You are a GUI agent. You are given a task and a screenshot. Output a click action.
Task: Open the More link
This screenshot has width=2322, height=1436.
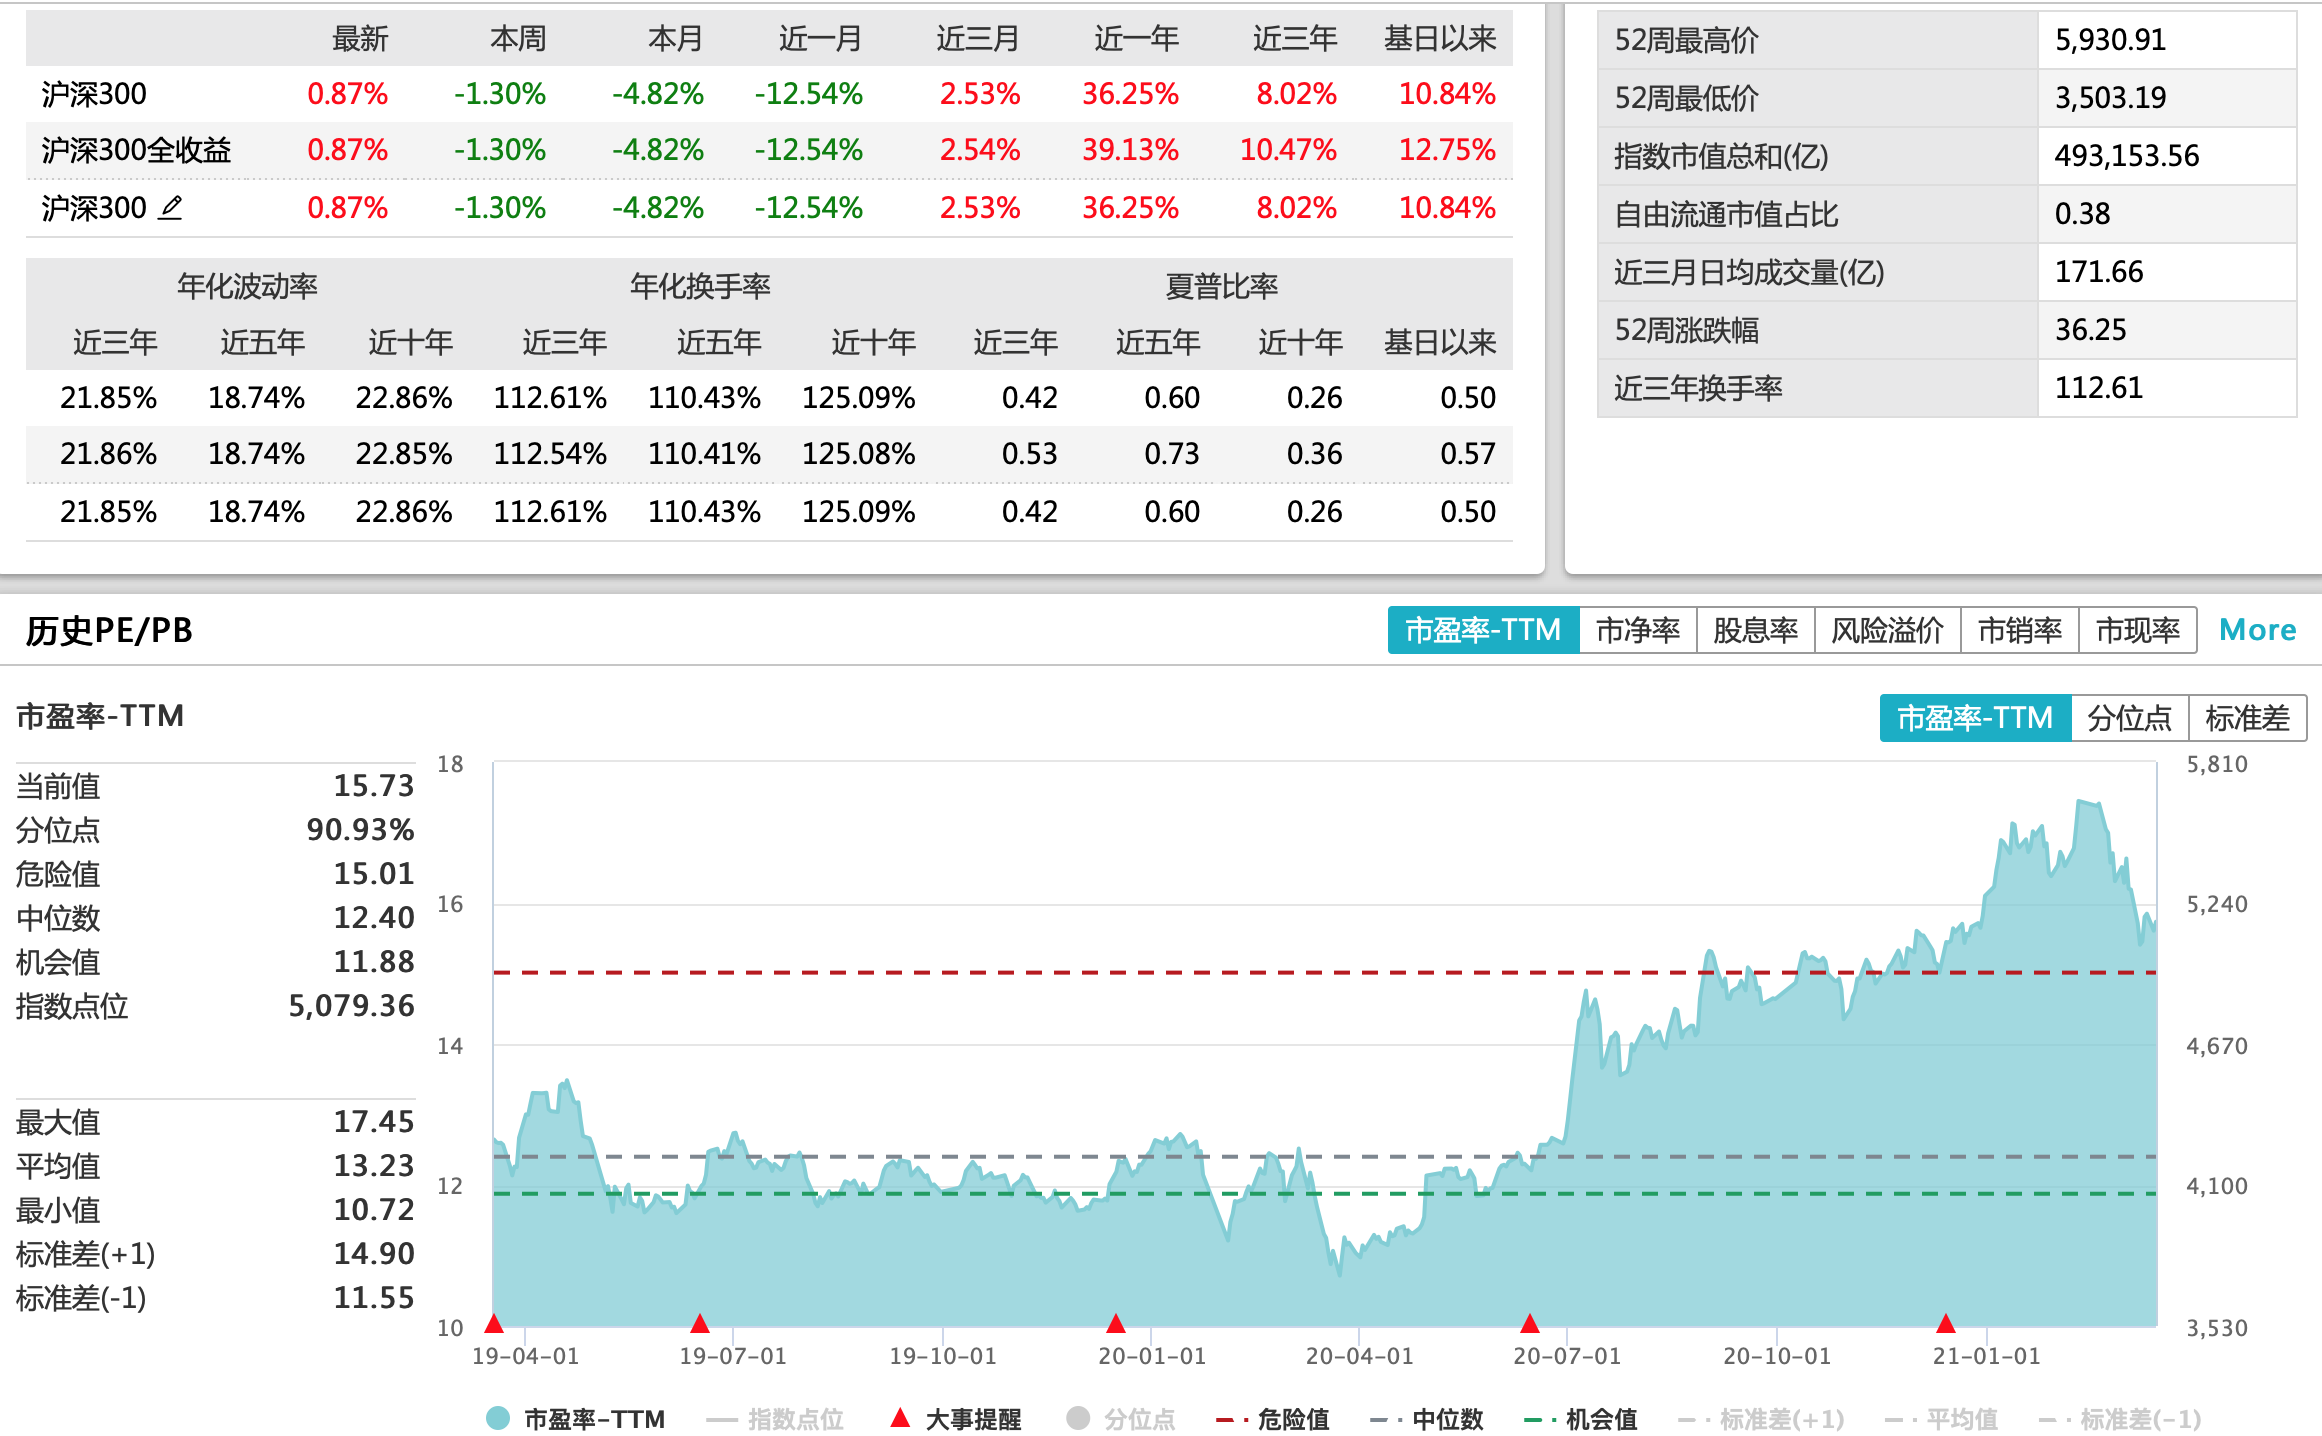click(2257, 630)
